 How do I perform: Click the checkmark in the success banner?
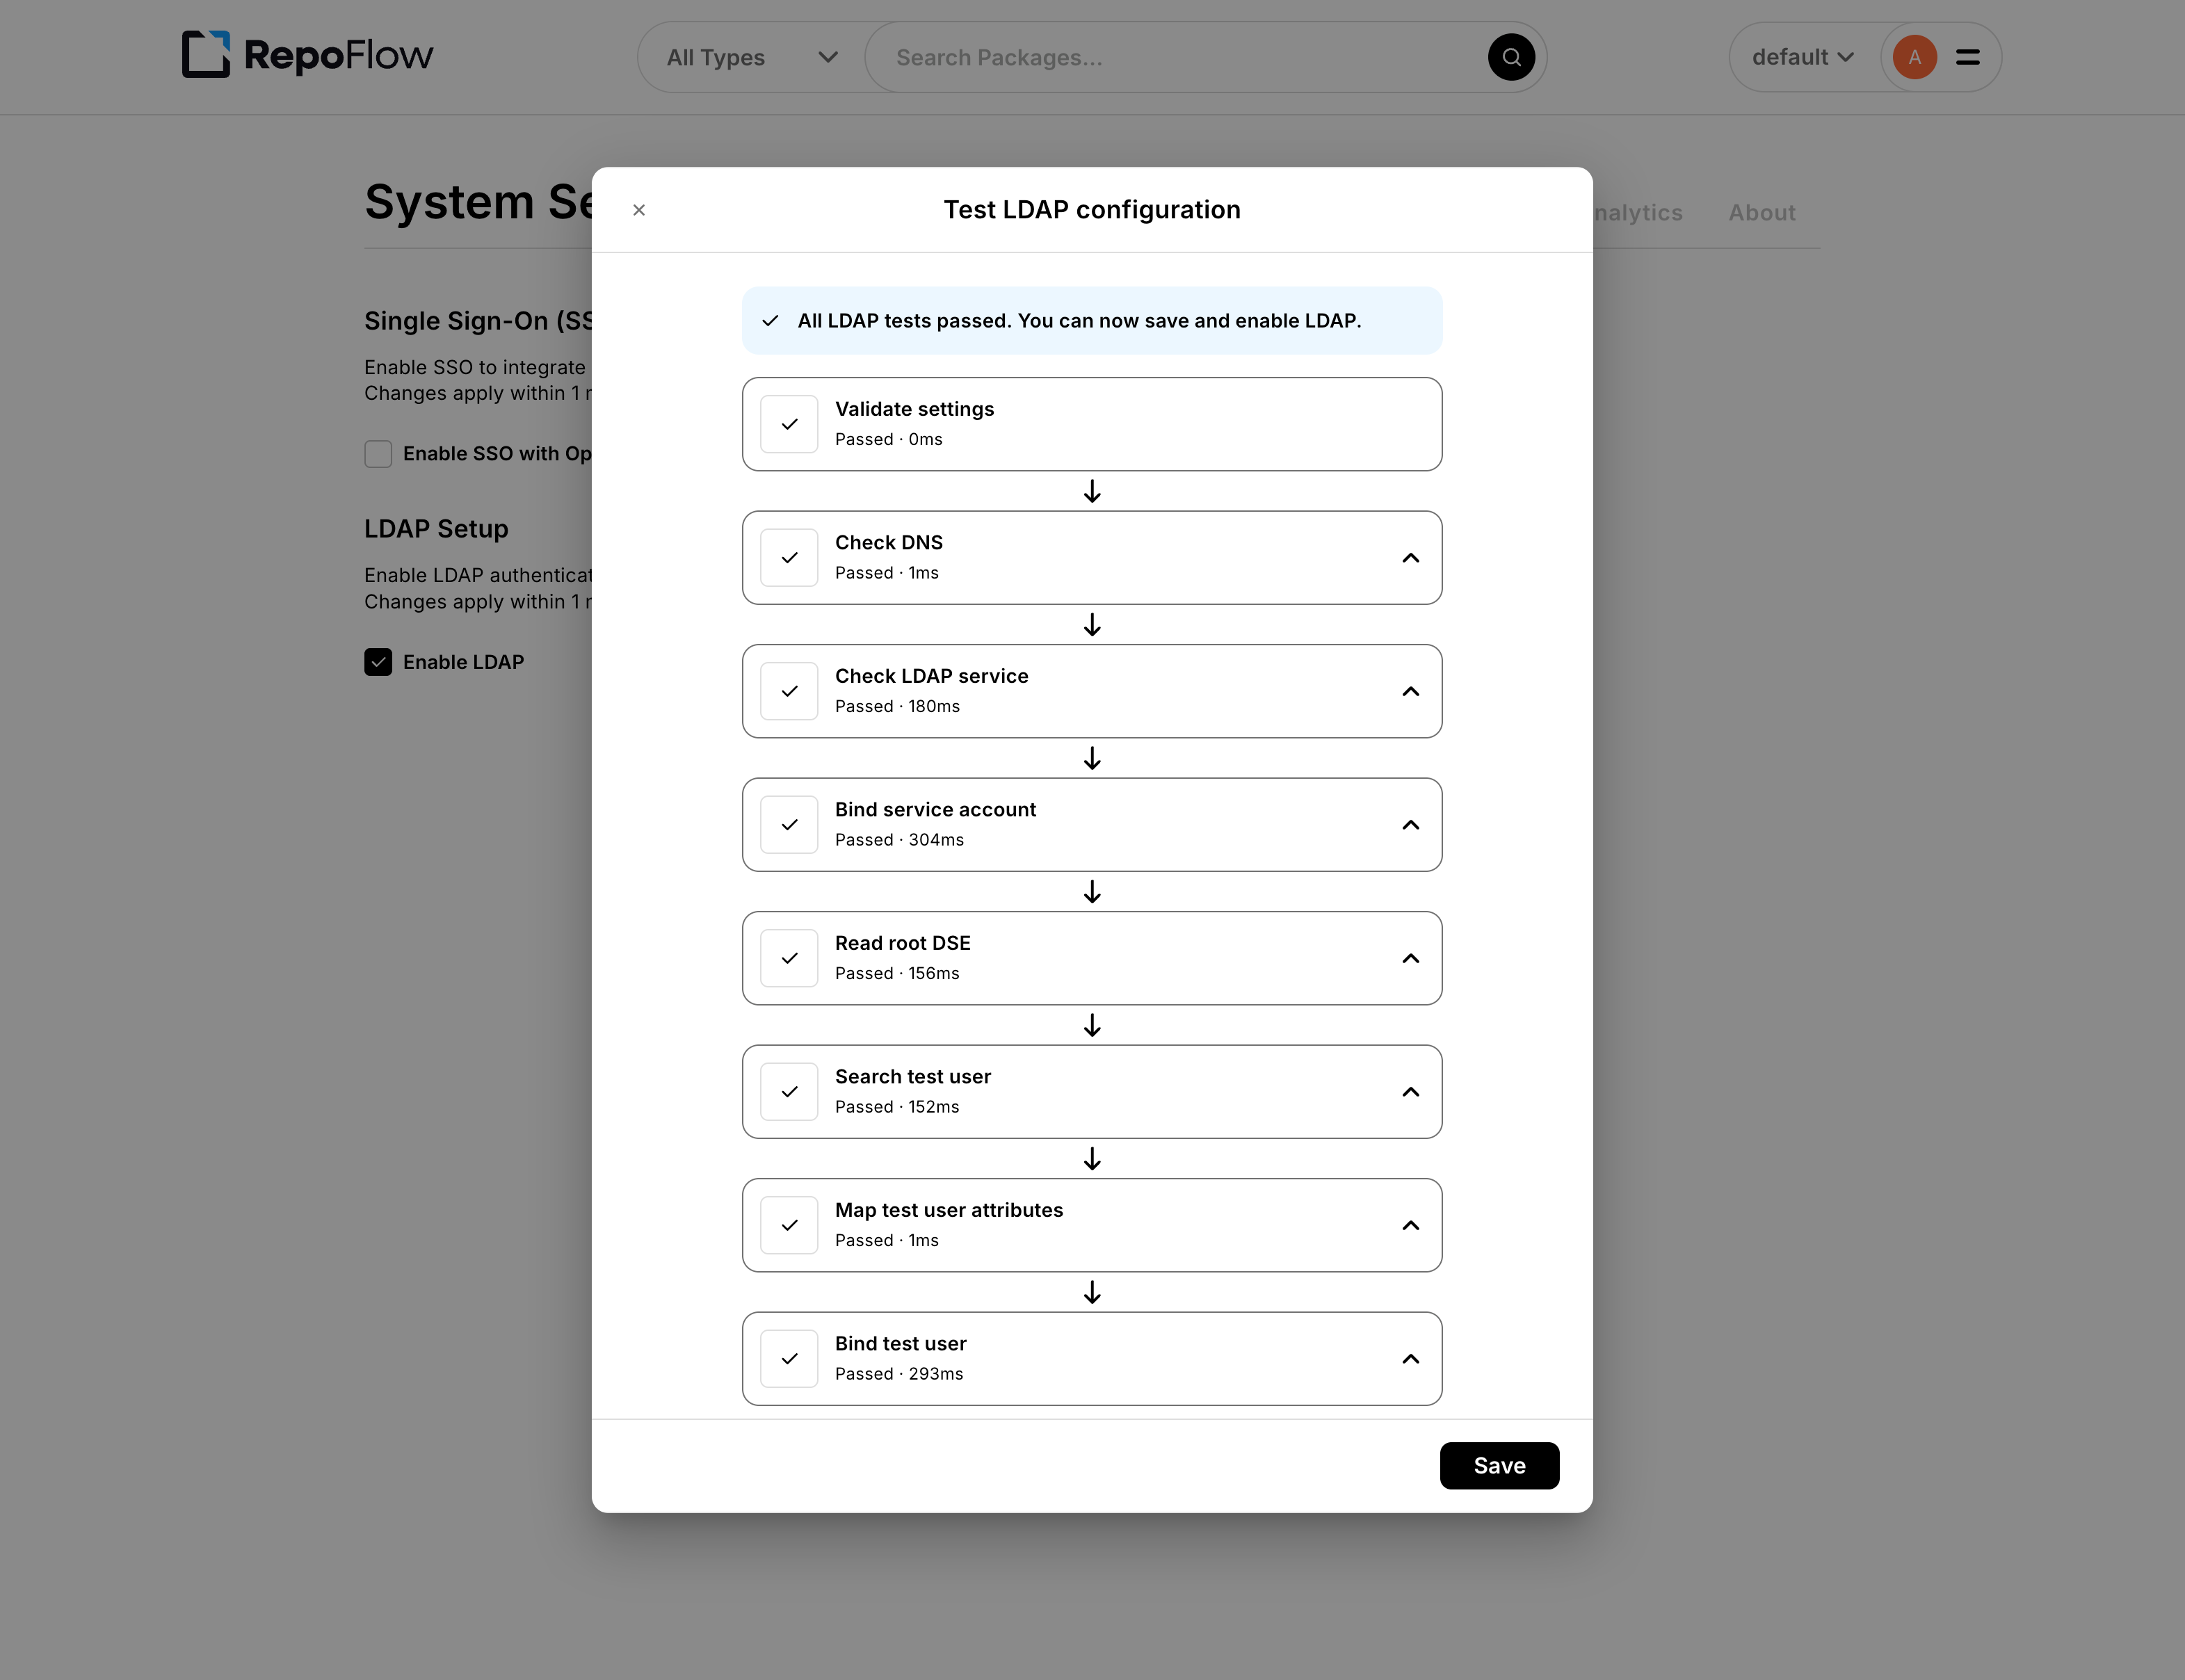click(771, 321)
